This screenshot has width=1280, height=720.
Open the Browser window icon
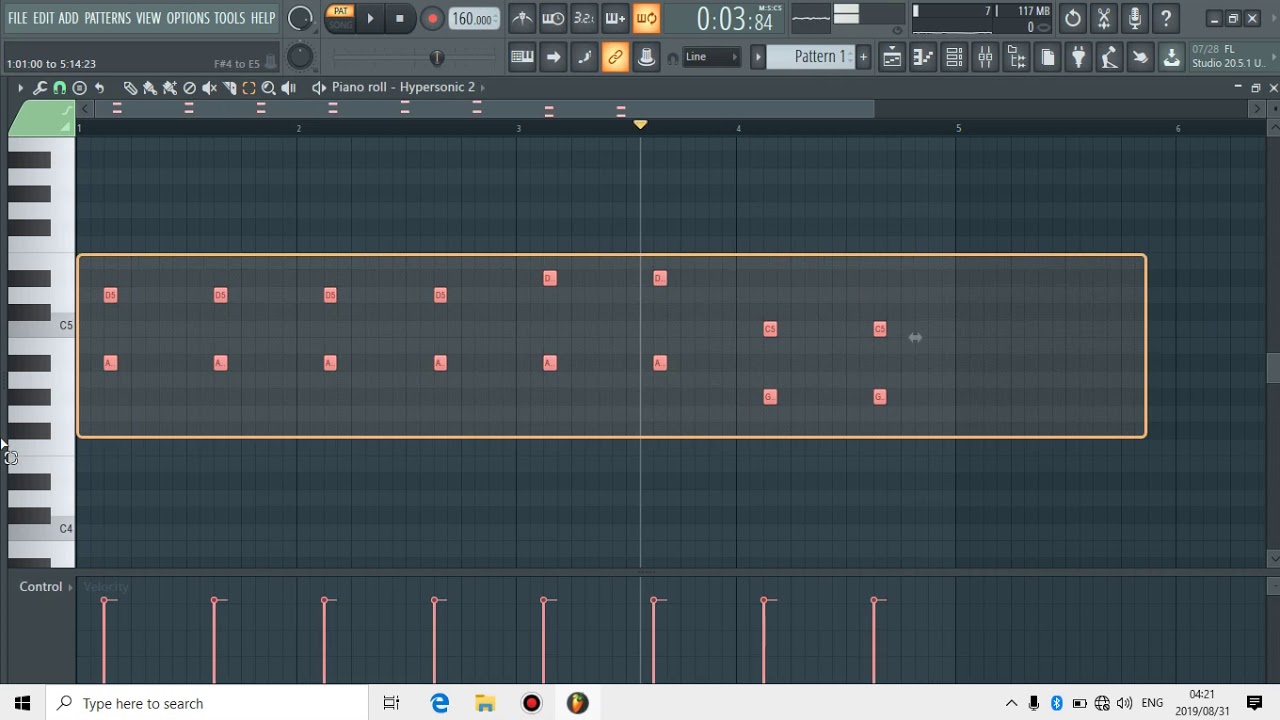1016,57
